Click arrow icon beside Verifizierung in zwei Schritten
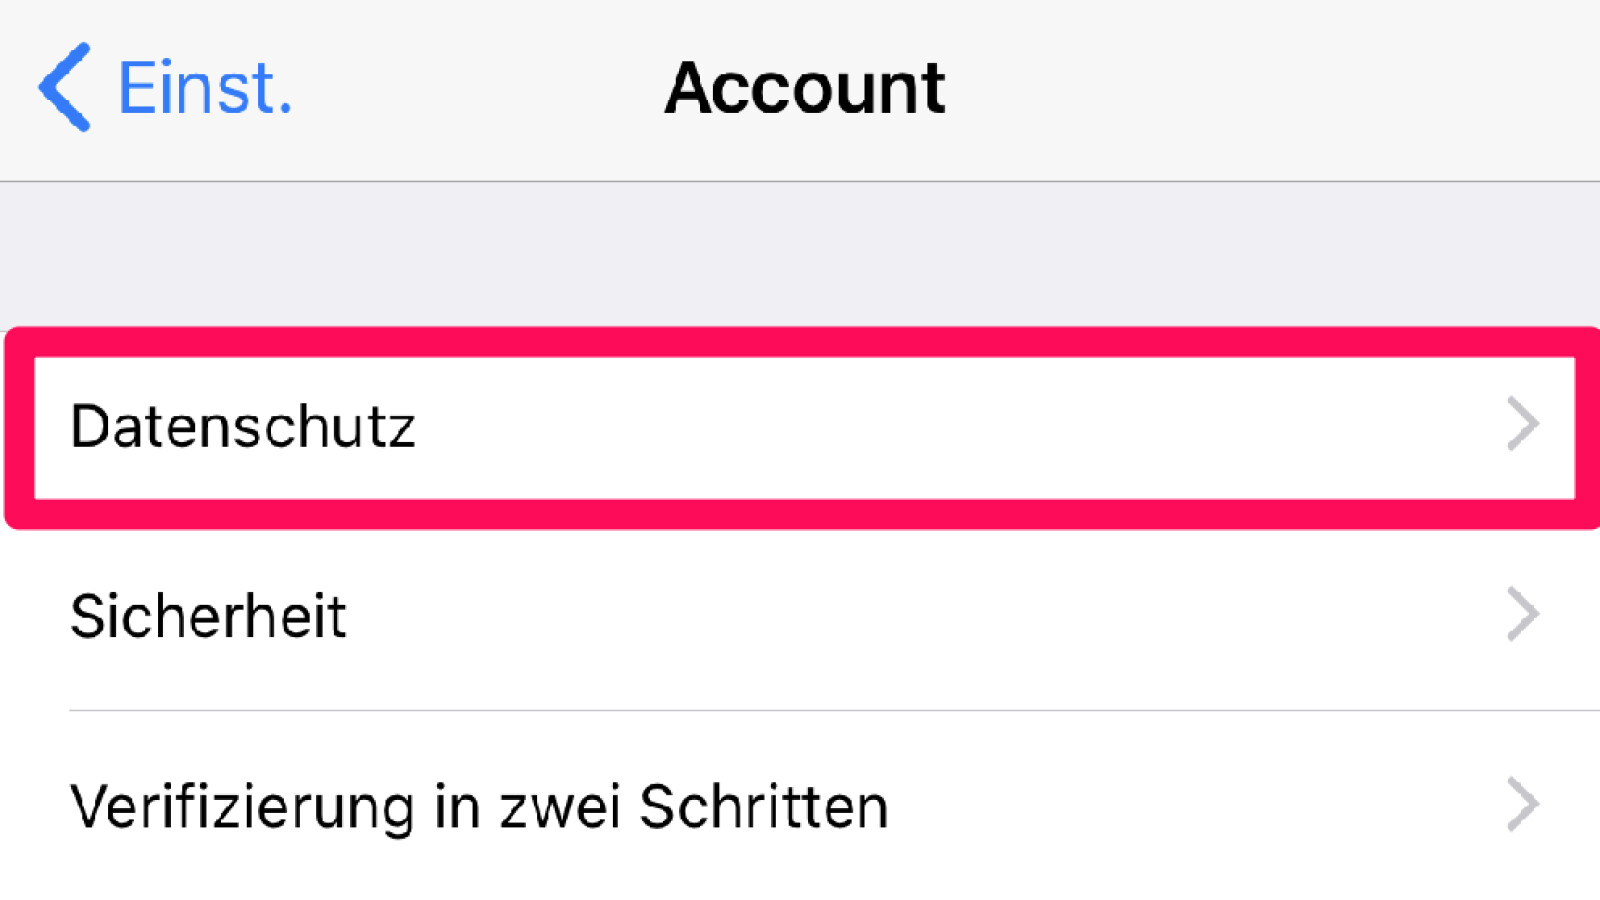The width and height of the screenshot is (1600, 900). pyautogui.click(x=1522, y=804)
